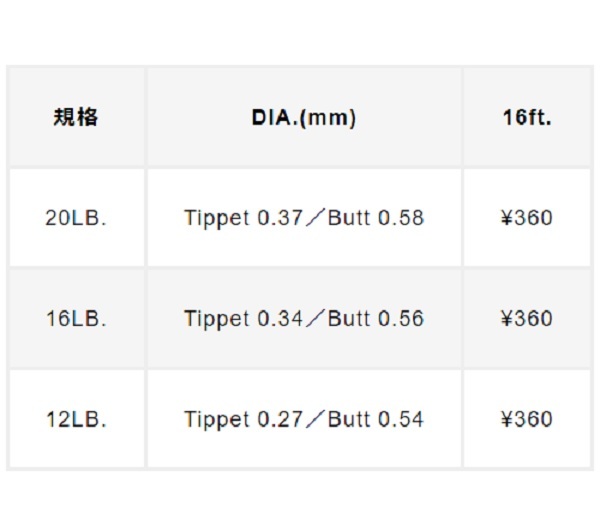Click the word Tippet in 20LB. row

point(216,218)
